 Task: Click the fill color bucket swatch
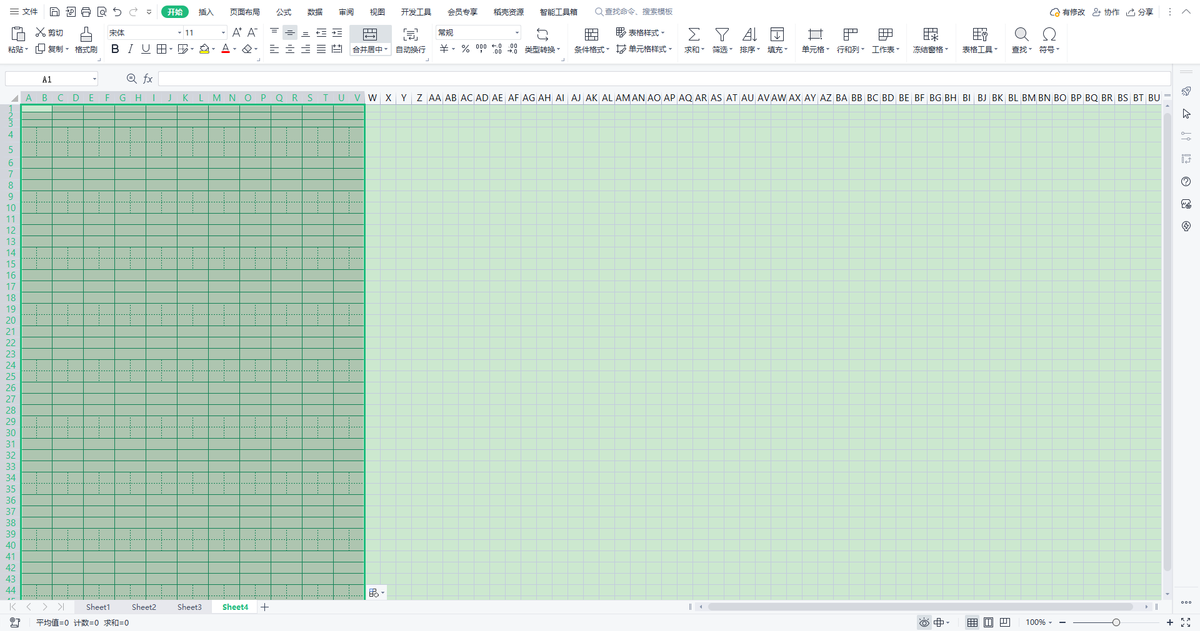click(x=204, y=48)
